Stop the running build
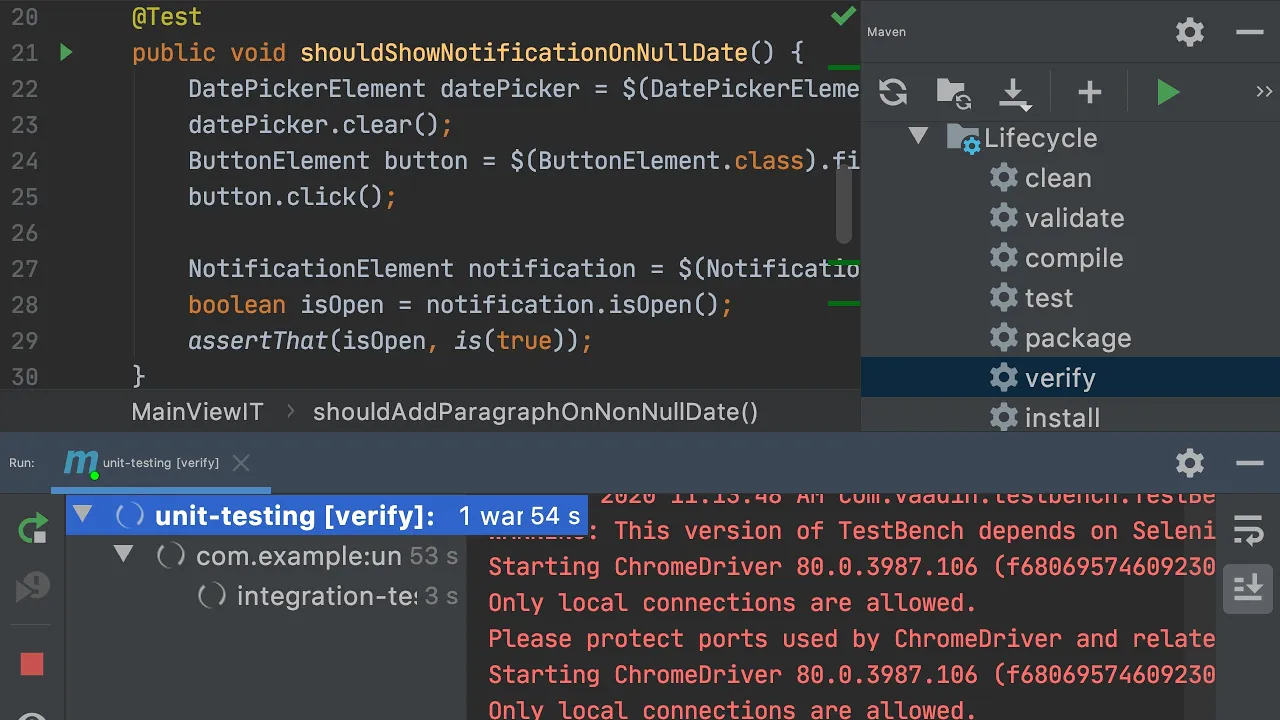The width and height of the screenshot is (1280, 720). pos(32,664)
